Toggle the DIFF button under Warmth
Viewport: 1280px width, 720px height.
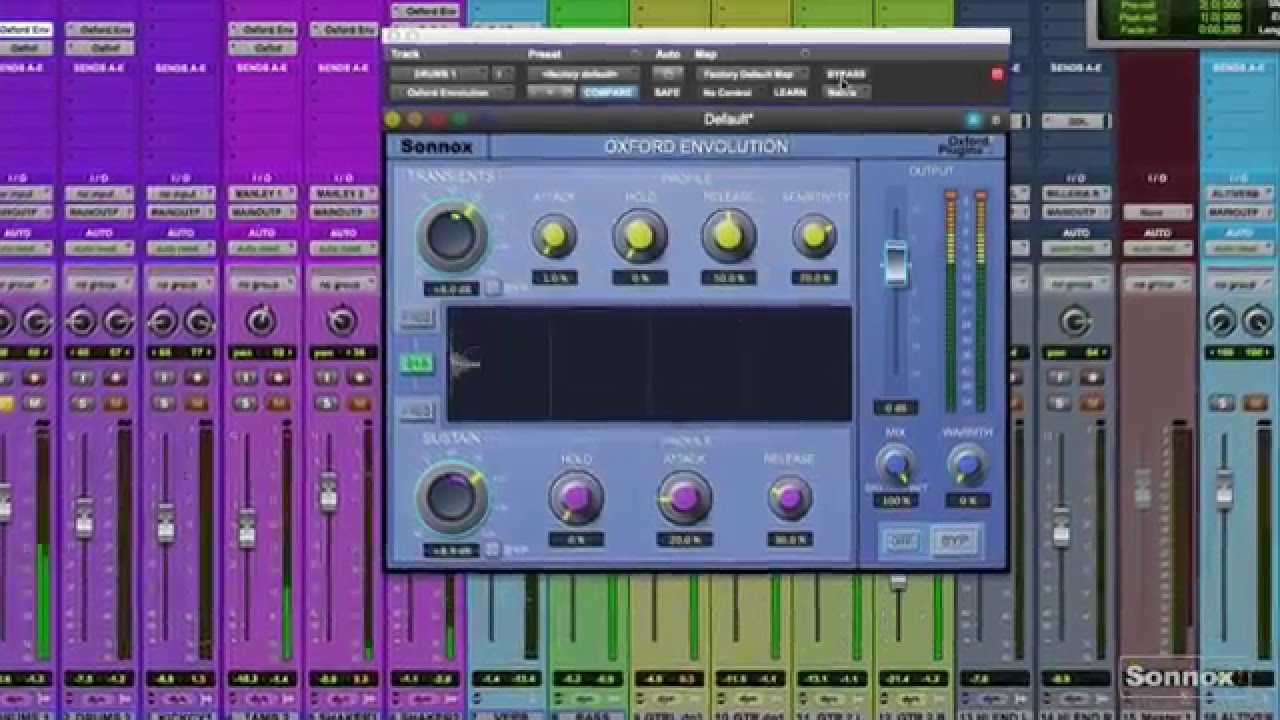(901, 541)
